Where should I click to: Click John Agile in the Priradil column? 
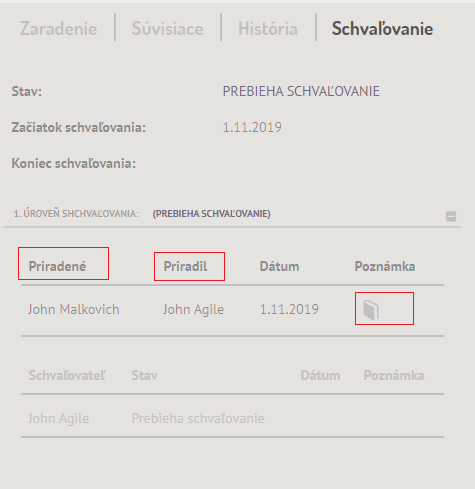(x=193, y=309)
